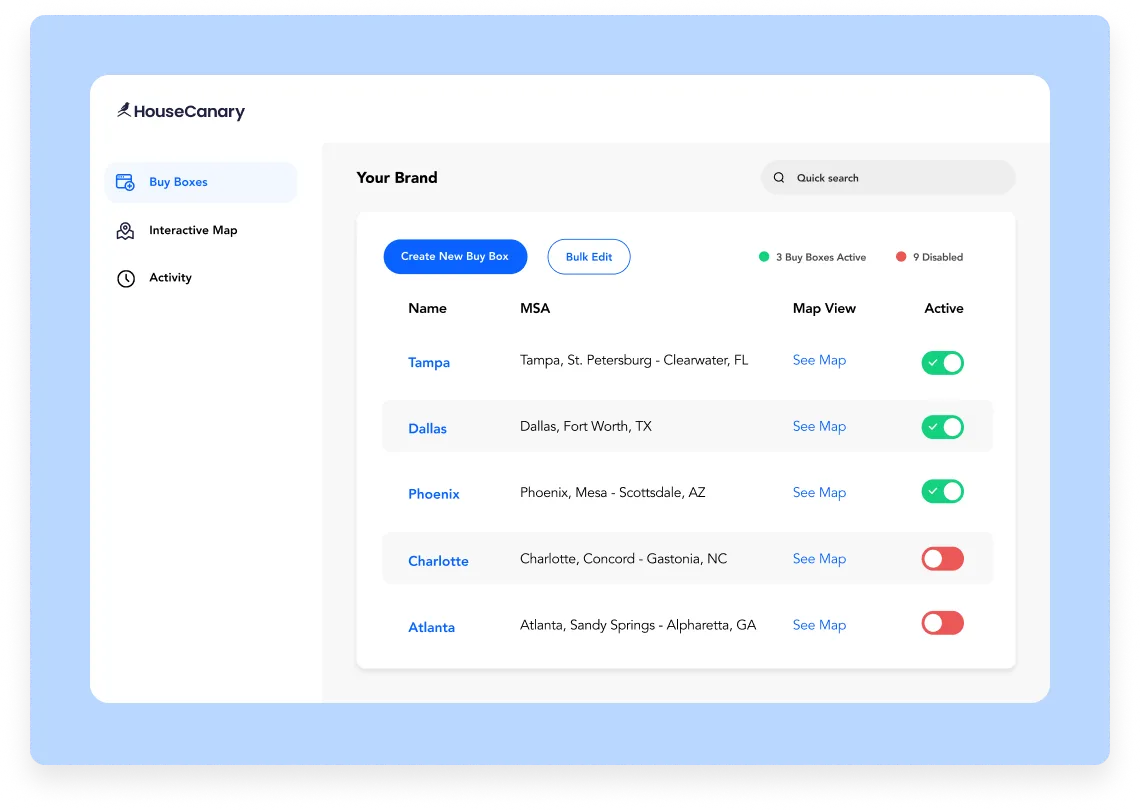Disable the Tampa buy box toggle
Viewport: 1140px width, 810px height.
pyautogui.click(x=942, y=362)
